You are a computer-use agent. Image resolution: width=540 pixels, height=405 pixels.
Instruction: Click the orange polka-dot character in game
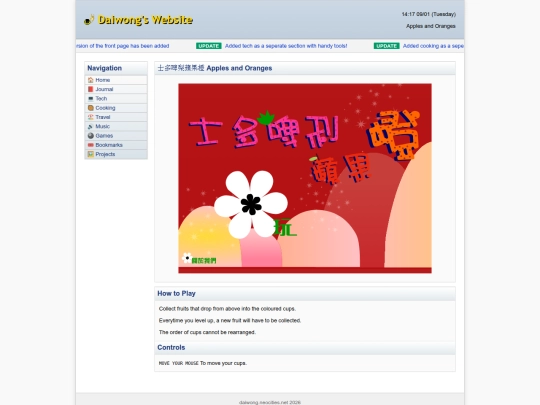pos(393,135)
